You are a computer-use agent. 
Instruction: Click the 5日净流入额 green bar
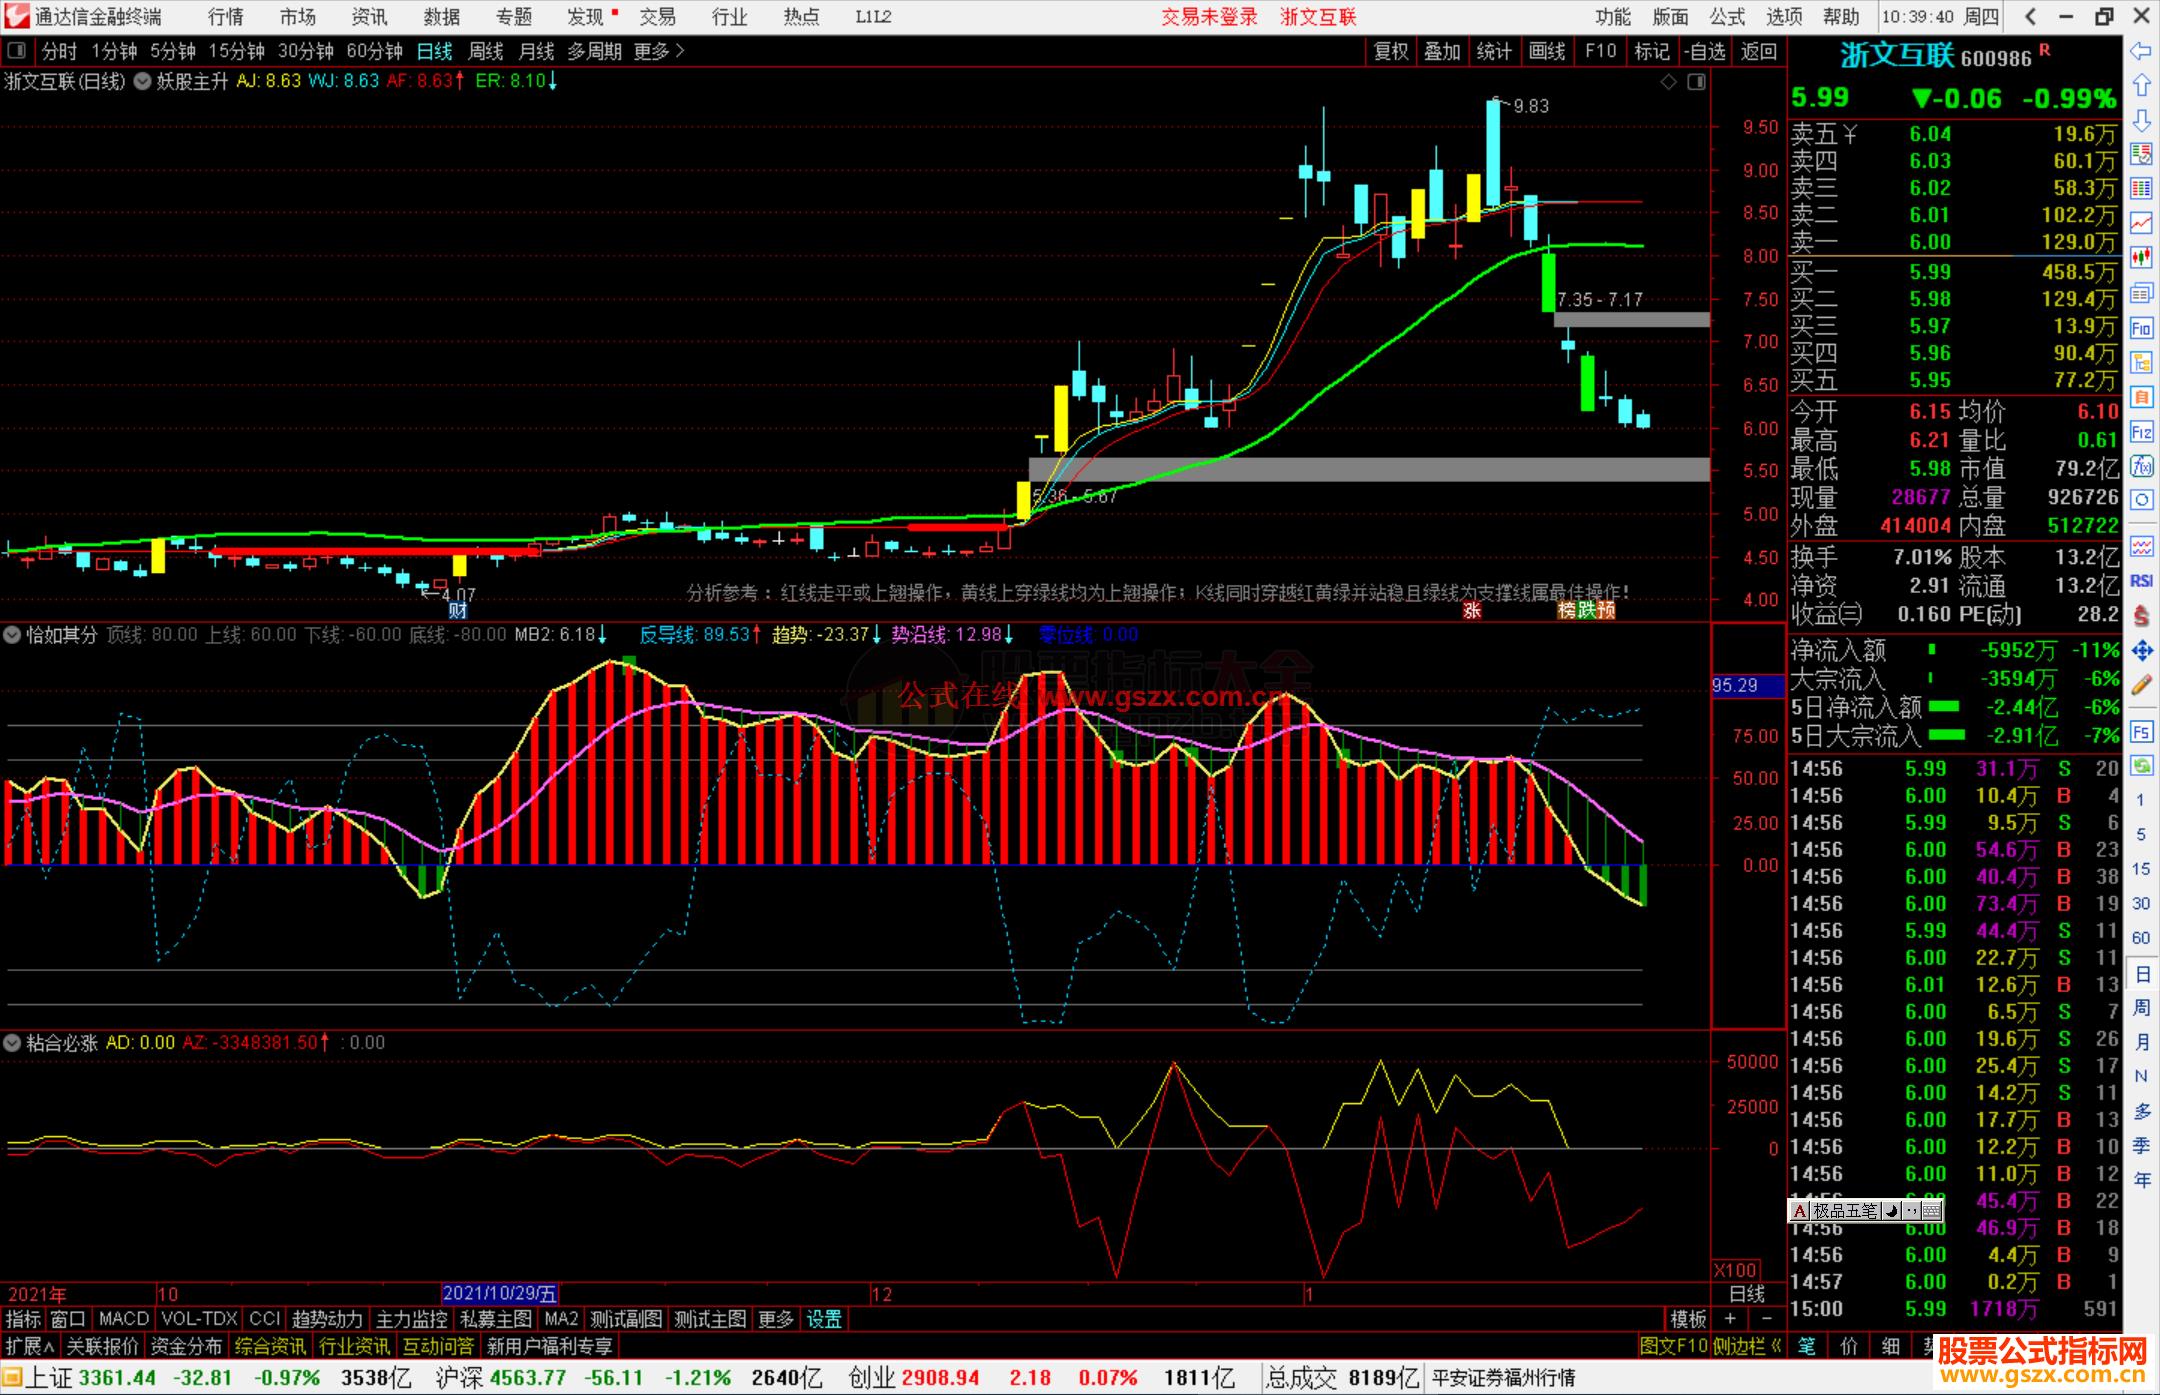click(1944, 706)
